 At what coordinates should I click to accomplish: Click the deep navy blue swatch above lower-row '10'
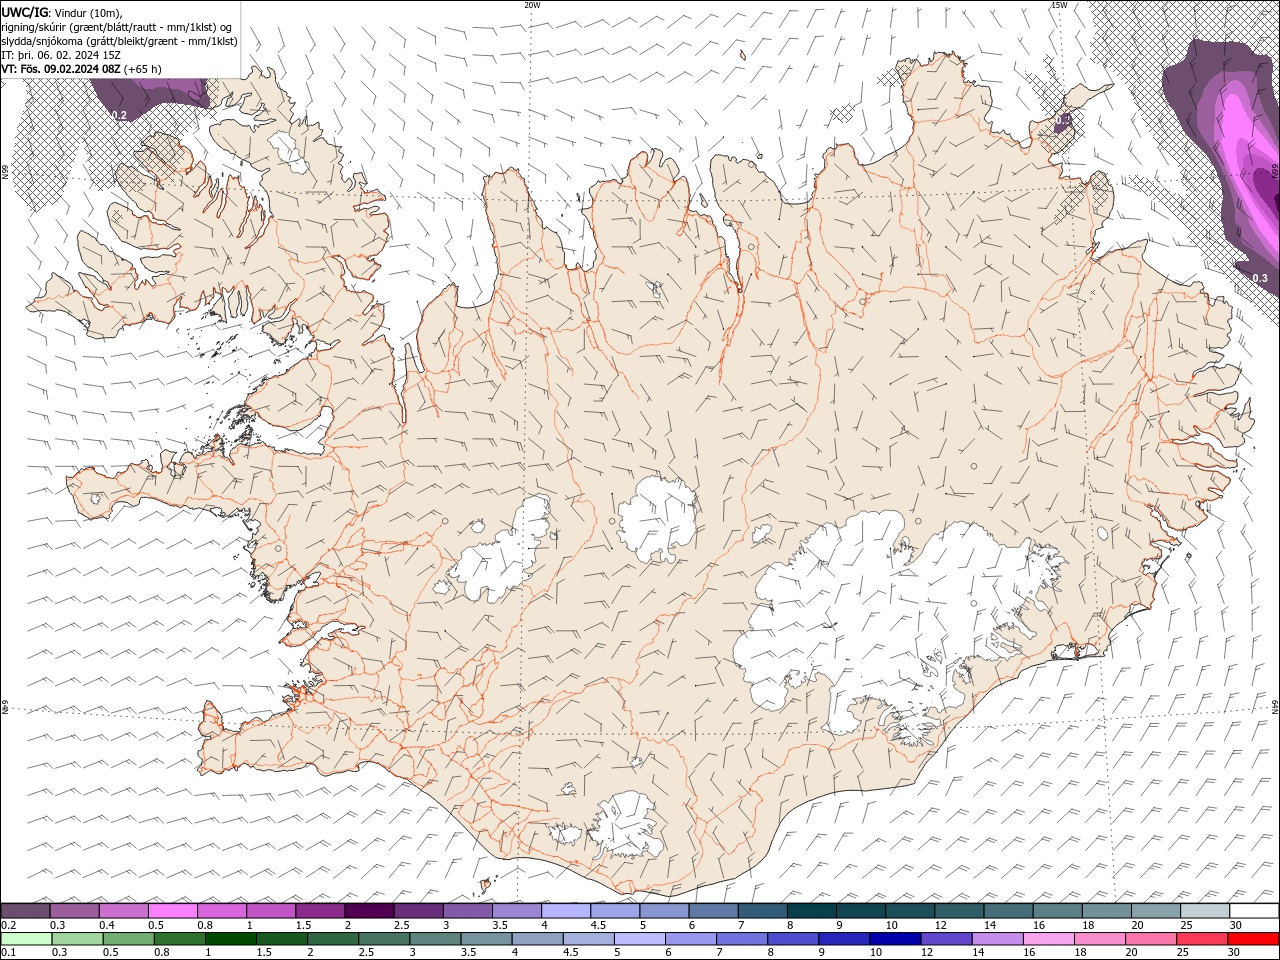click(895, 939)
